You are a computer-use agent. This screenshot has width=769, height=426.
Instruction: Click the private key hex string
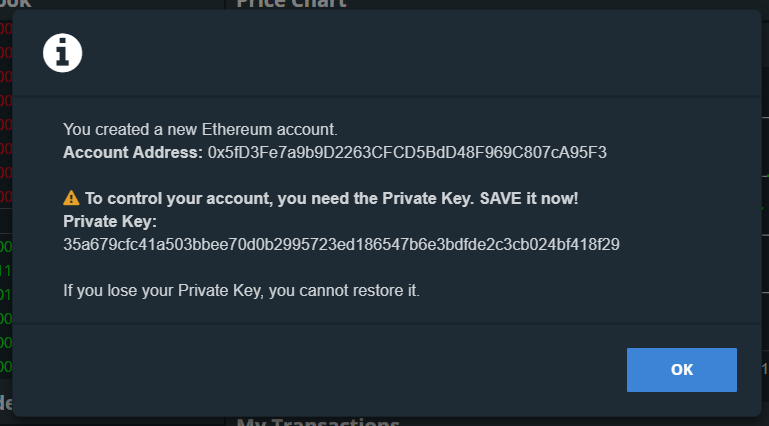(x=341, y=244)
